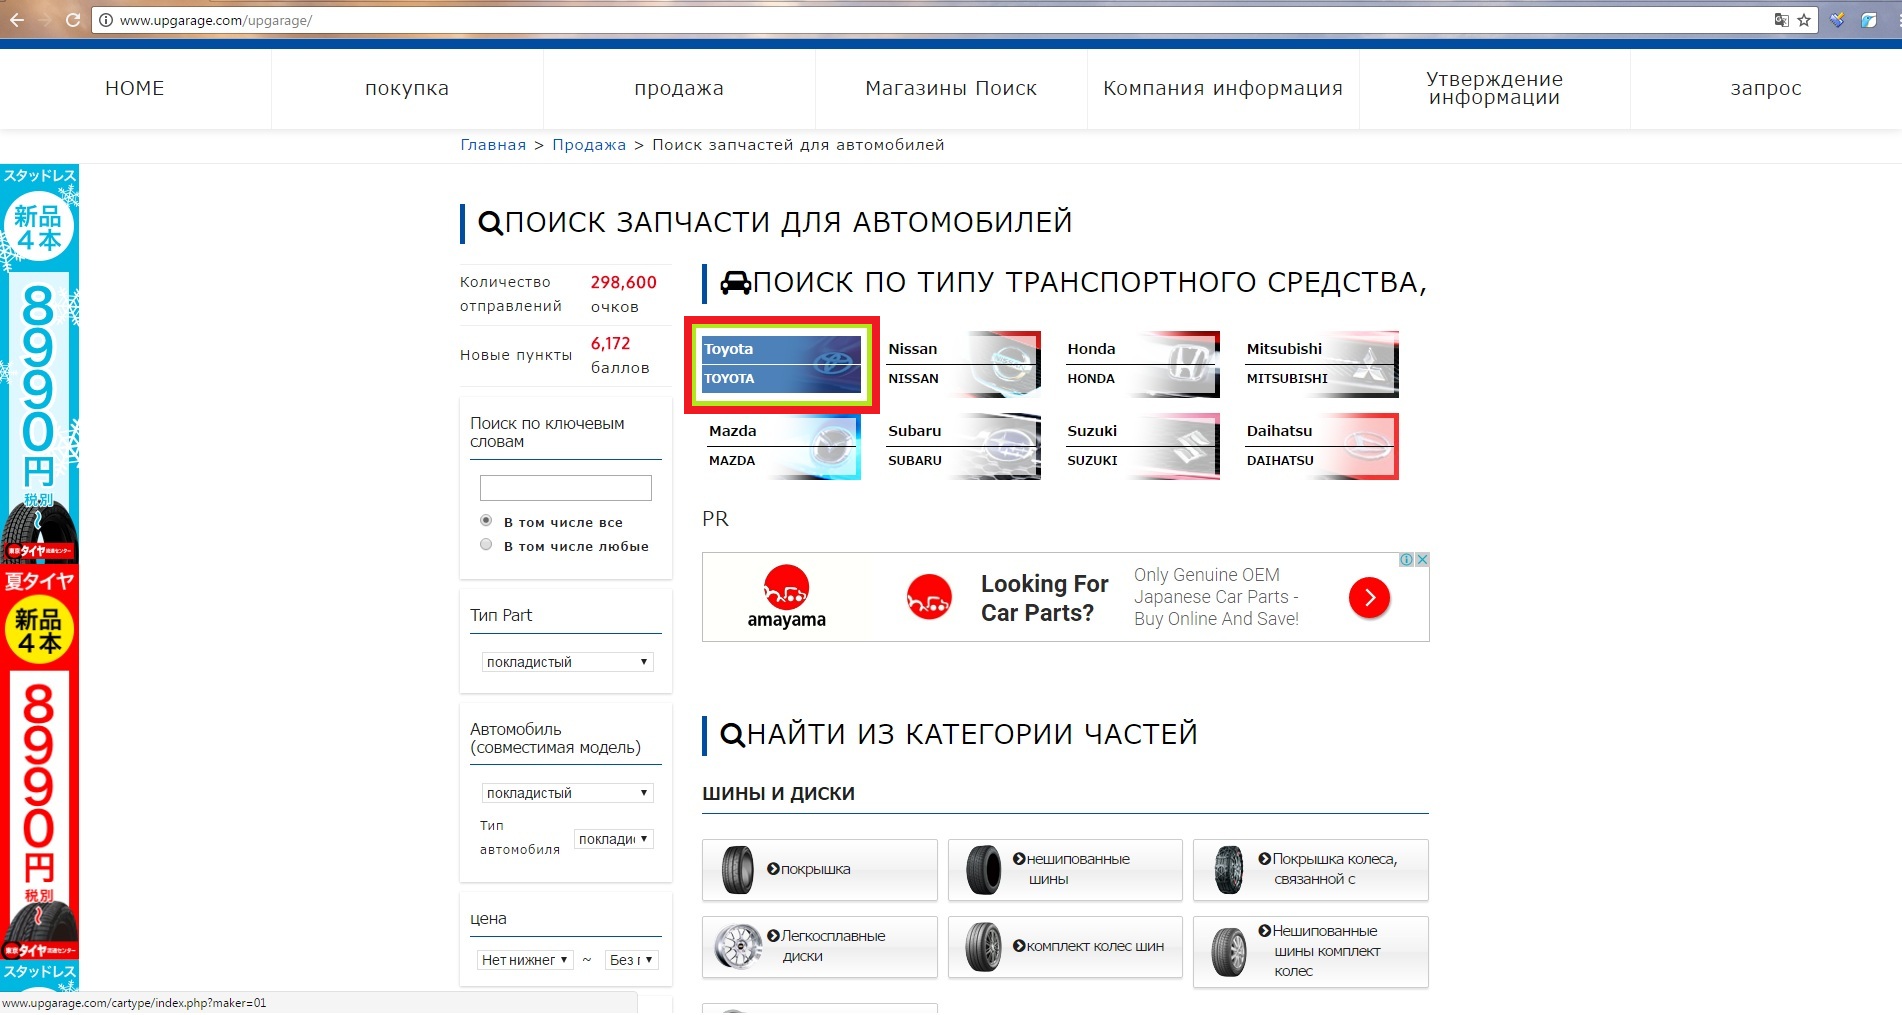Open the покрышка tire category
Viewport: 1902px width, 1015px height.
coord(819,870)
